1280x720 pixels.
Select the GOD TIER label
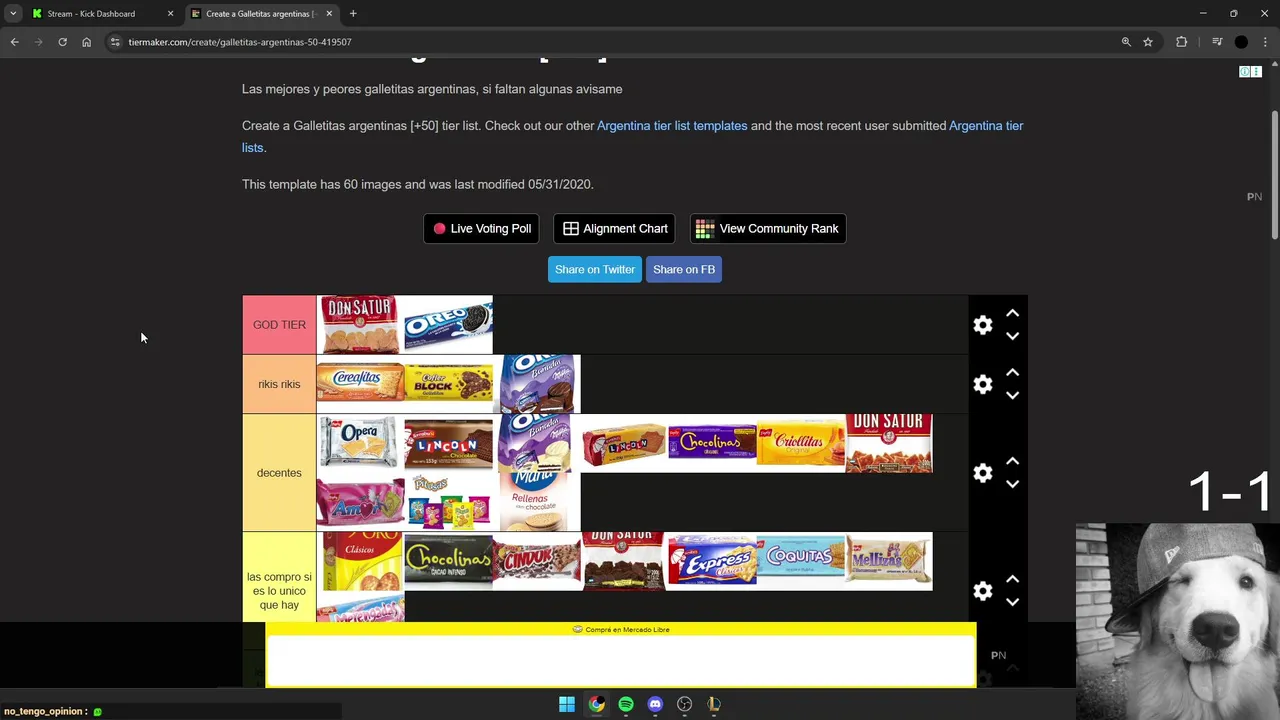tap(279, 325)
